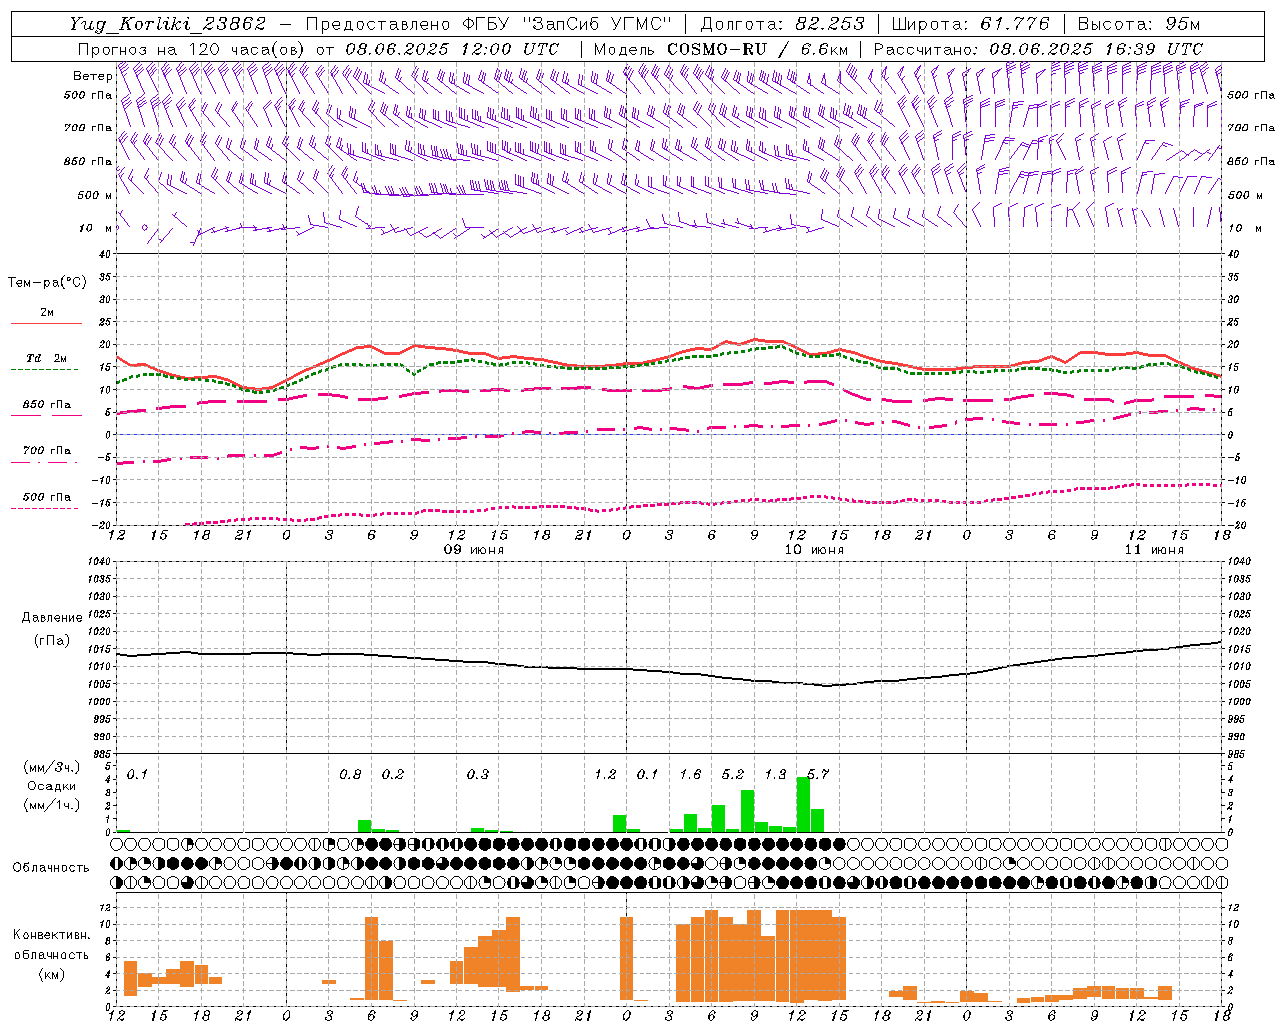Click the 500 гПа entry in the temperature legend
Image resolution: width=1280 pixels, height=1024 pixels.
pos(47,497)
